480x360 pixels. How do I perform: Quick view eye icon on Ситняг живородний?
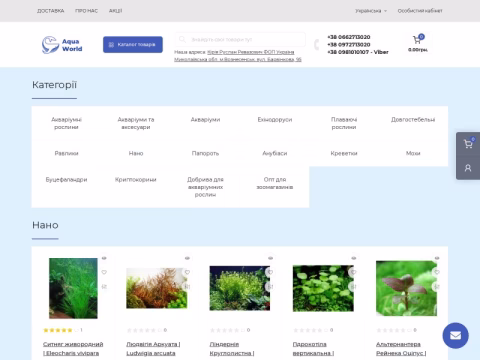pos(104,258)
